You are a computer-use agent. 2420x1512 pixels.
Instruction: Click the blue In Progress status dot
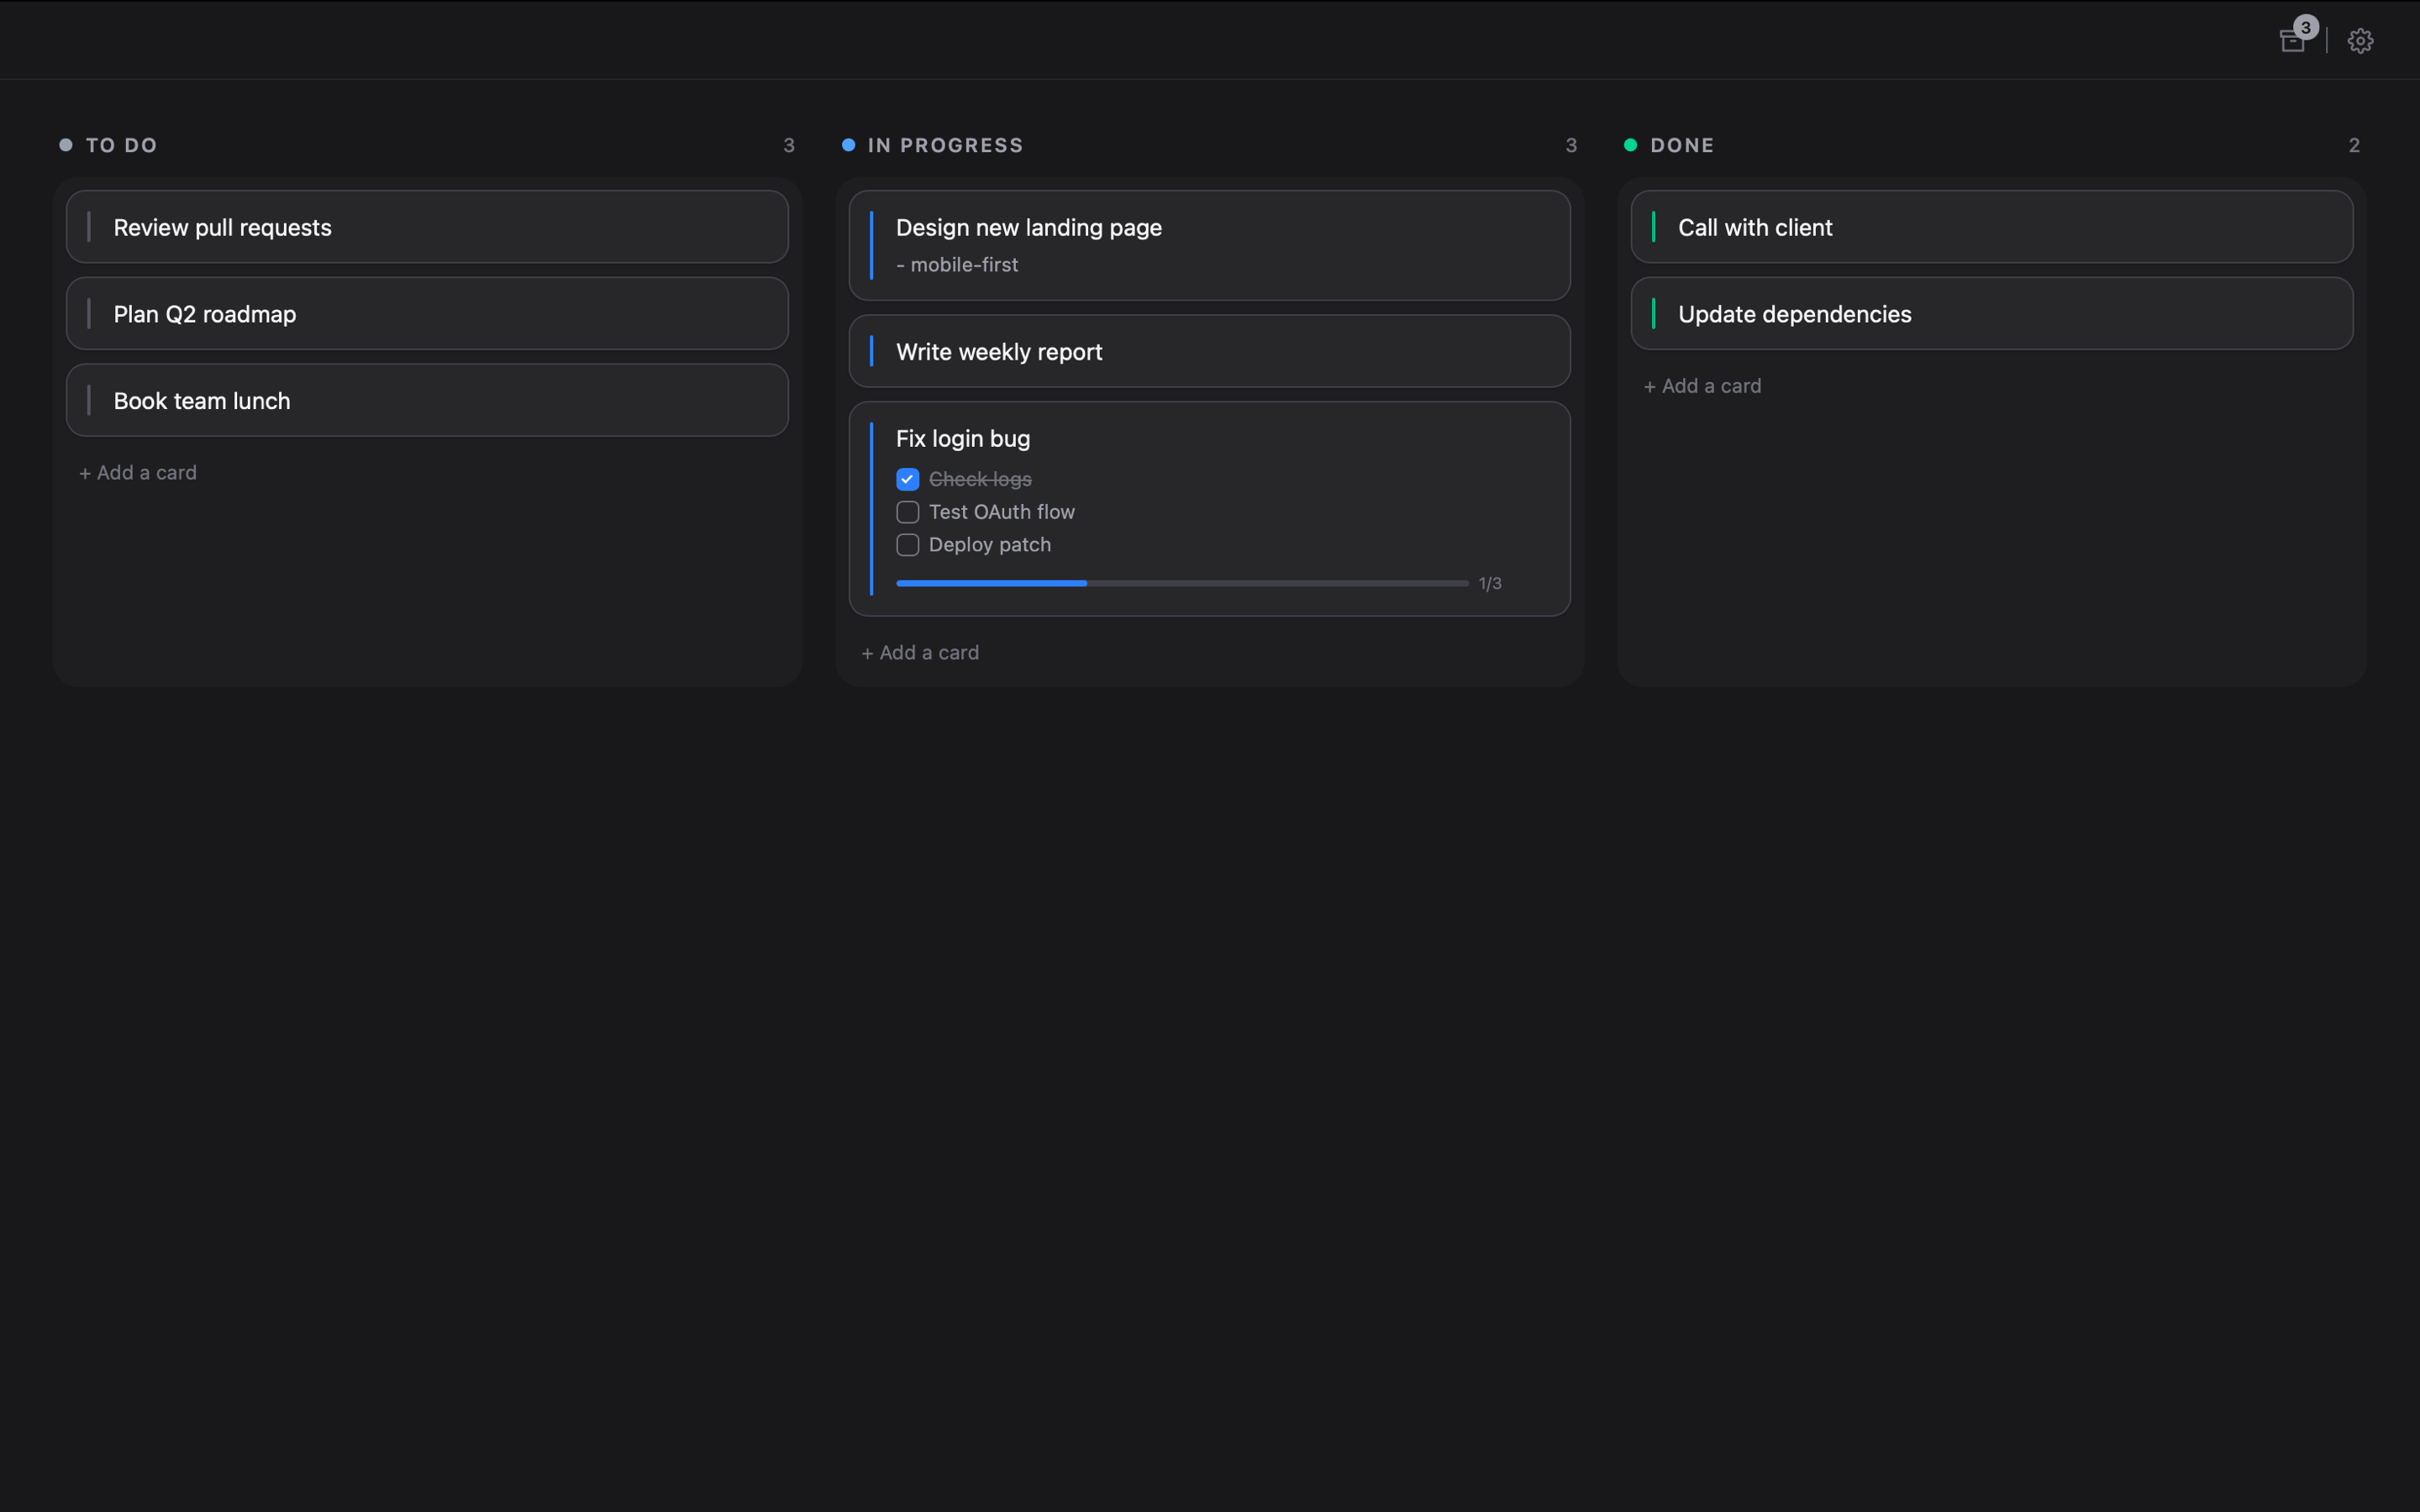848,145
